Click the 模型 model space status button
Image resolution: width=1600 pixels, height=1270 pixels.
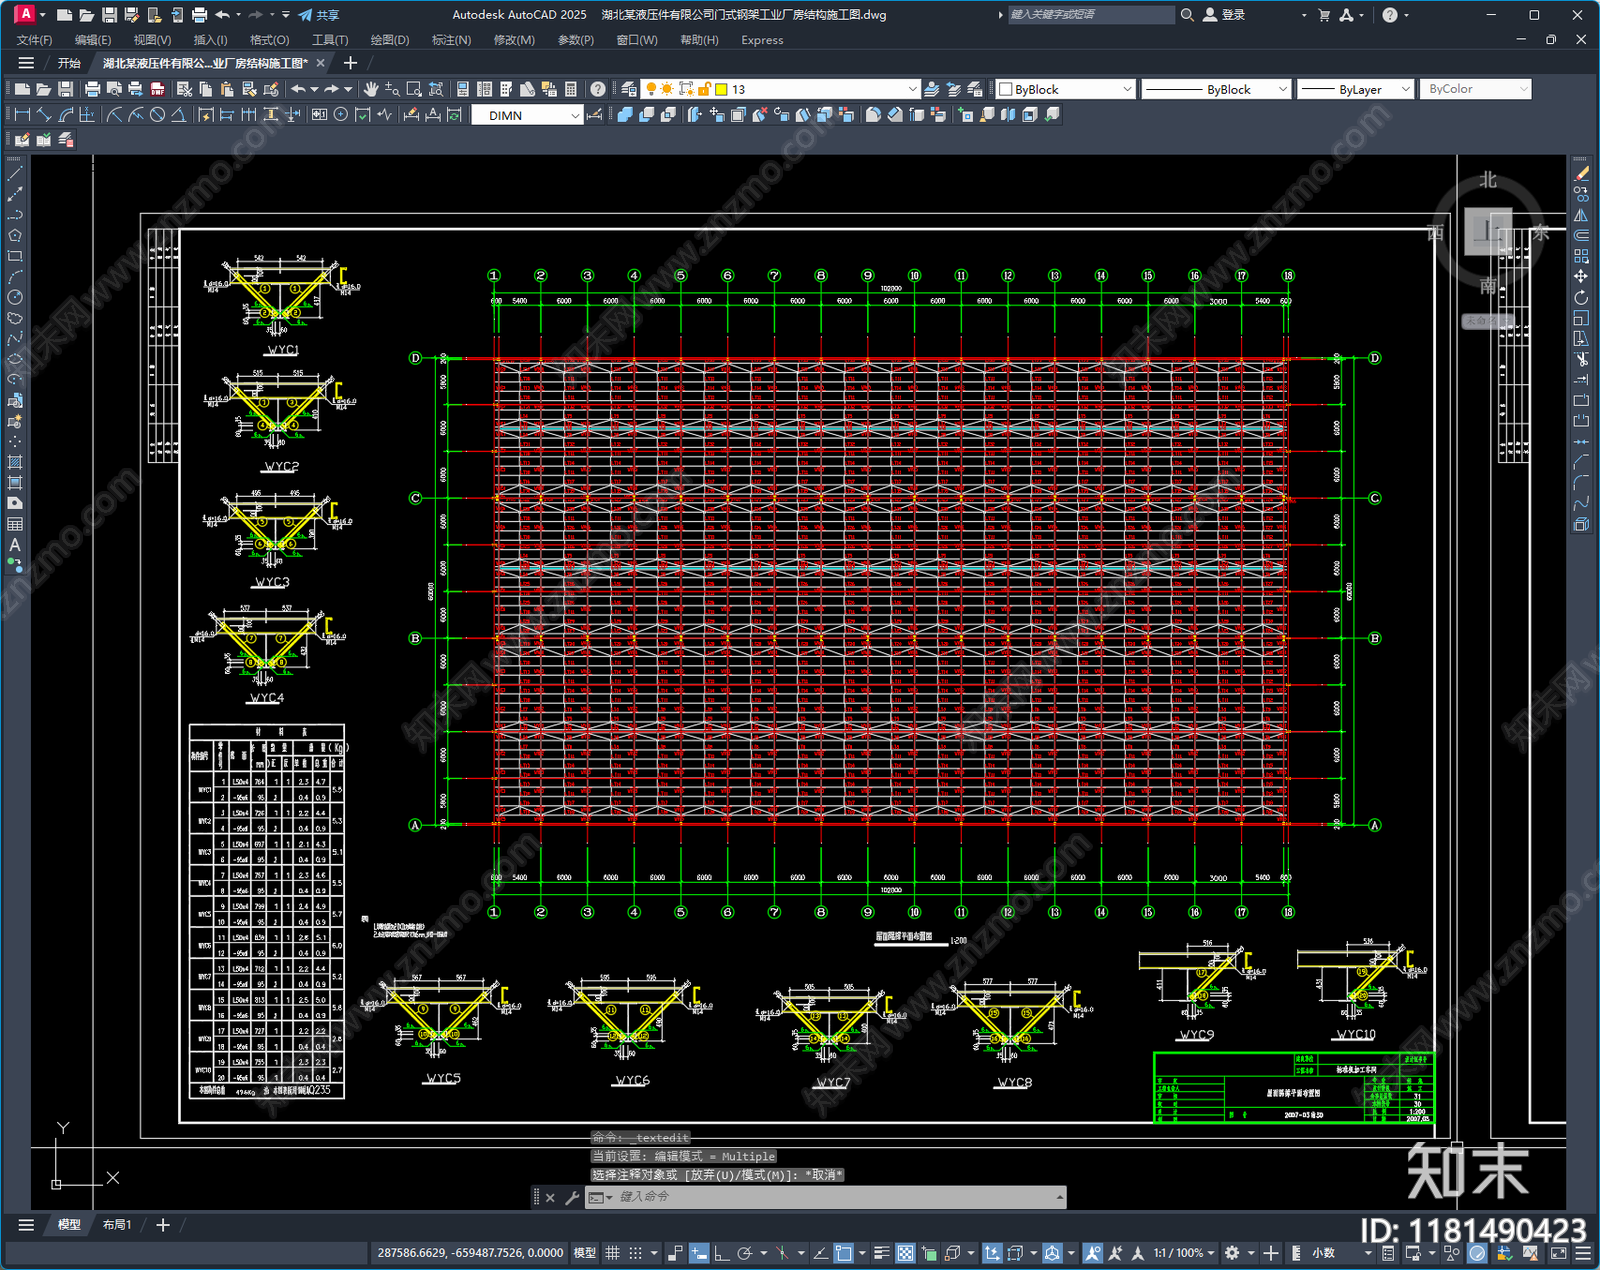click(x=585, y=1253)
